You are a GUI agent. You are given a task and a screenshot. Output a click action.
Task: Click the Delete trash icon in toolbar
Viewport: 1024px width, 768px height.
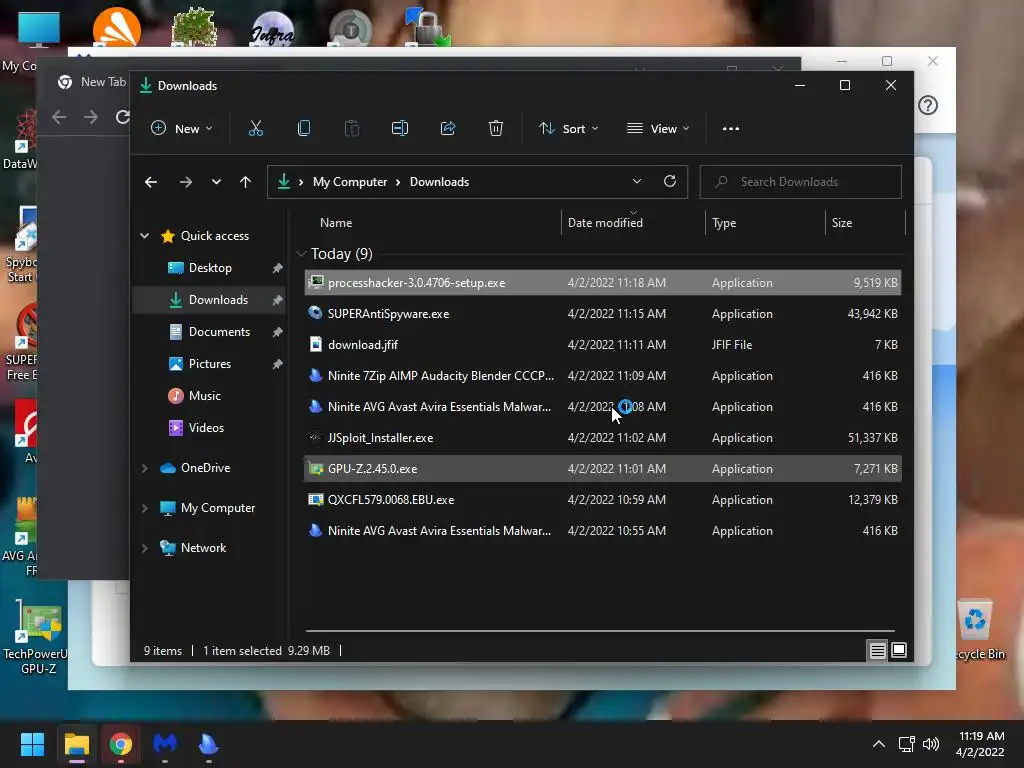496,129
